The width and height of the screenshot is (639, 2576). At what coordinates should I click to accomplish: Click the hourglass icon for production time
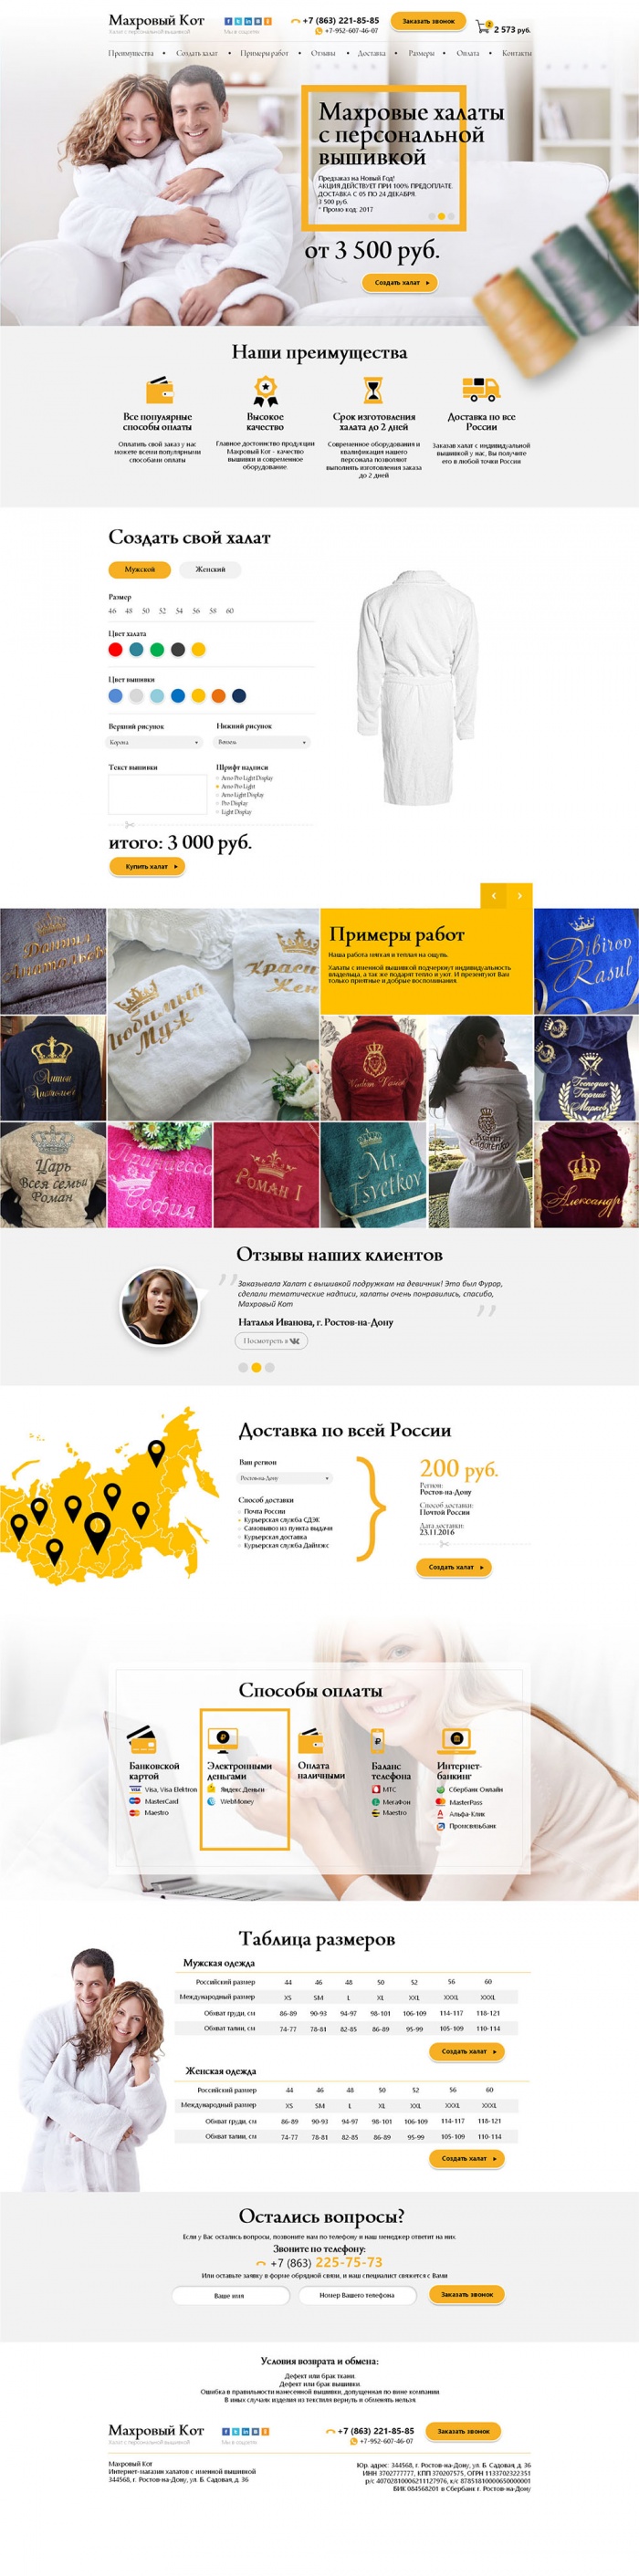coord(373,389)
